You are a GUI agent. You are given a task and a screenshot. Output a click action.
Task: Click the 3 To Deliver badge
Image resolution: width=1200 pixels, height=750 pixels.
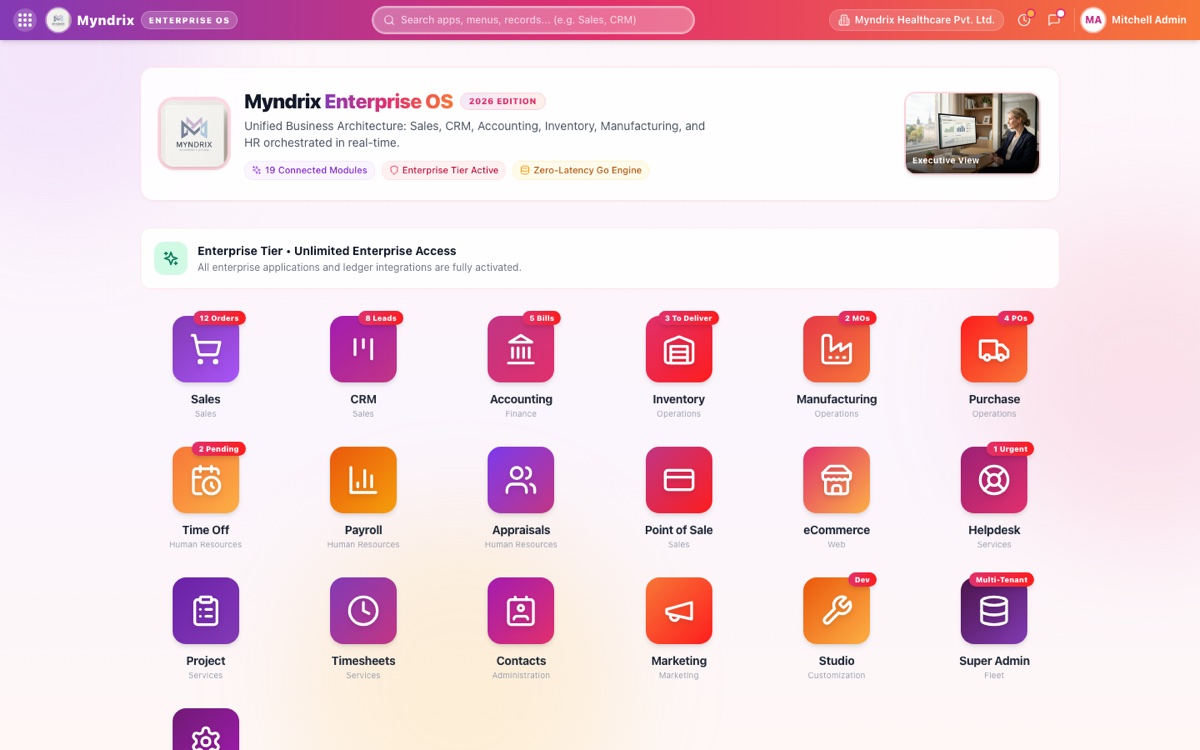click(688, 318)
